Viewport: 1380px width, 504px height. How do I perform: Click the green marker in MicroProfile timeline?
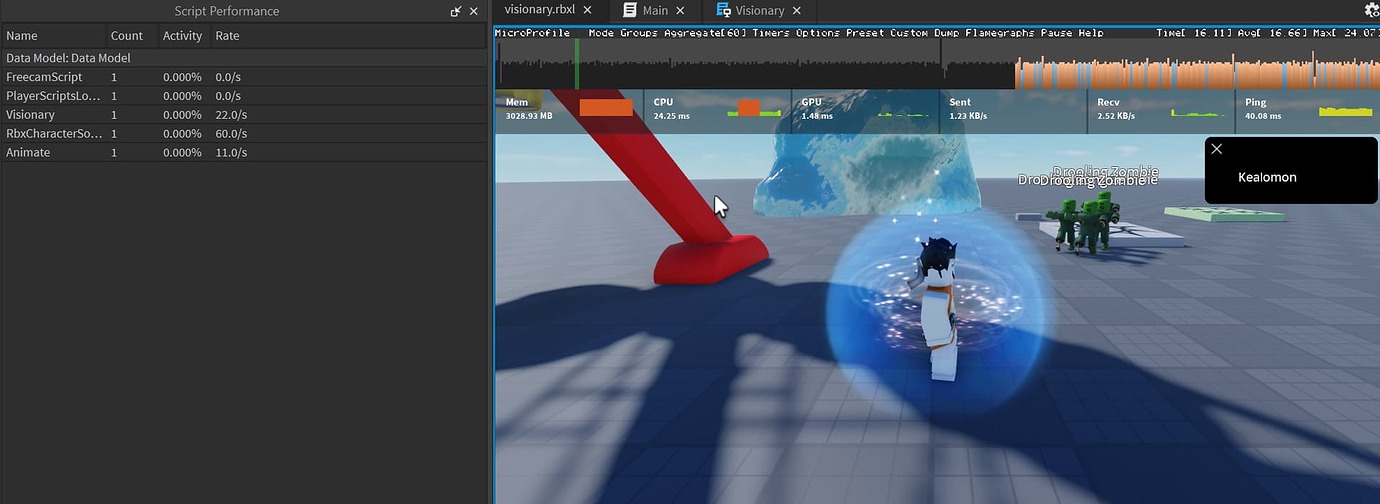click(x=576, y=65)
